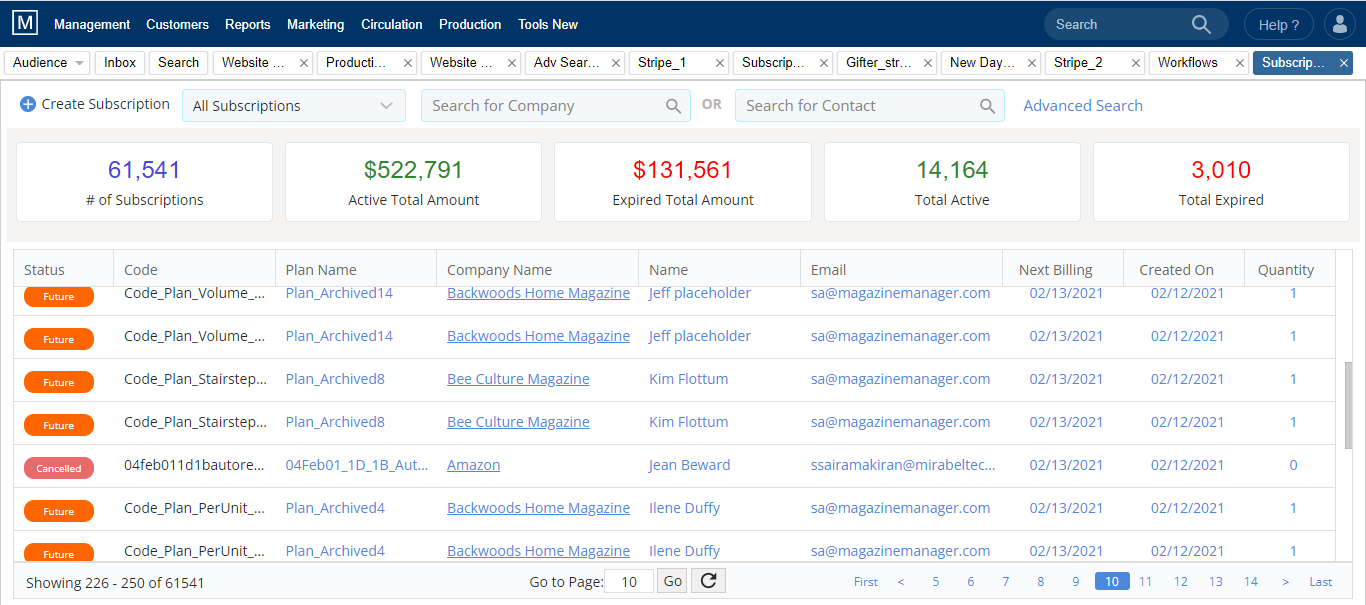Click the top search magnifier icon
1366x605 pixels.
point(1201,24)
